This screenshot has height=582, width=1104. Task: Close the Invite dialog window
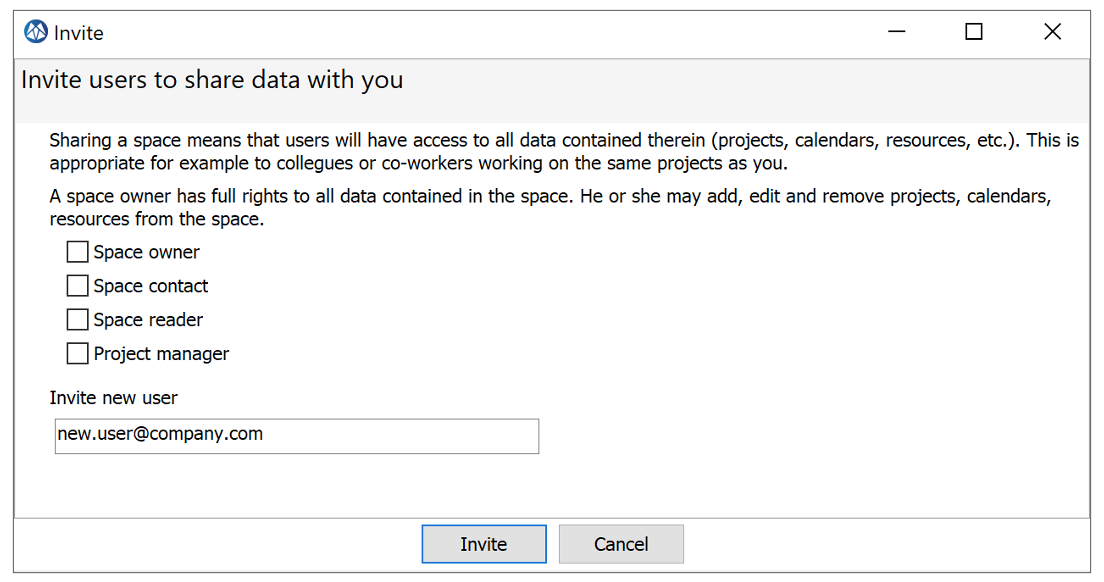point(1052,32)
